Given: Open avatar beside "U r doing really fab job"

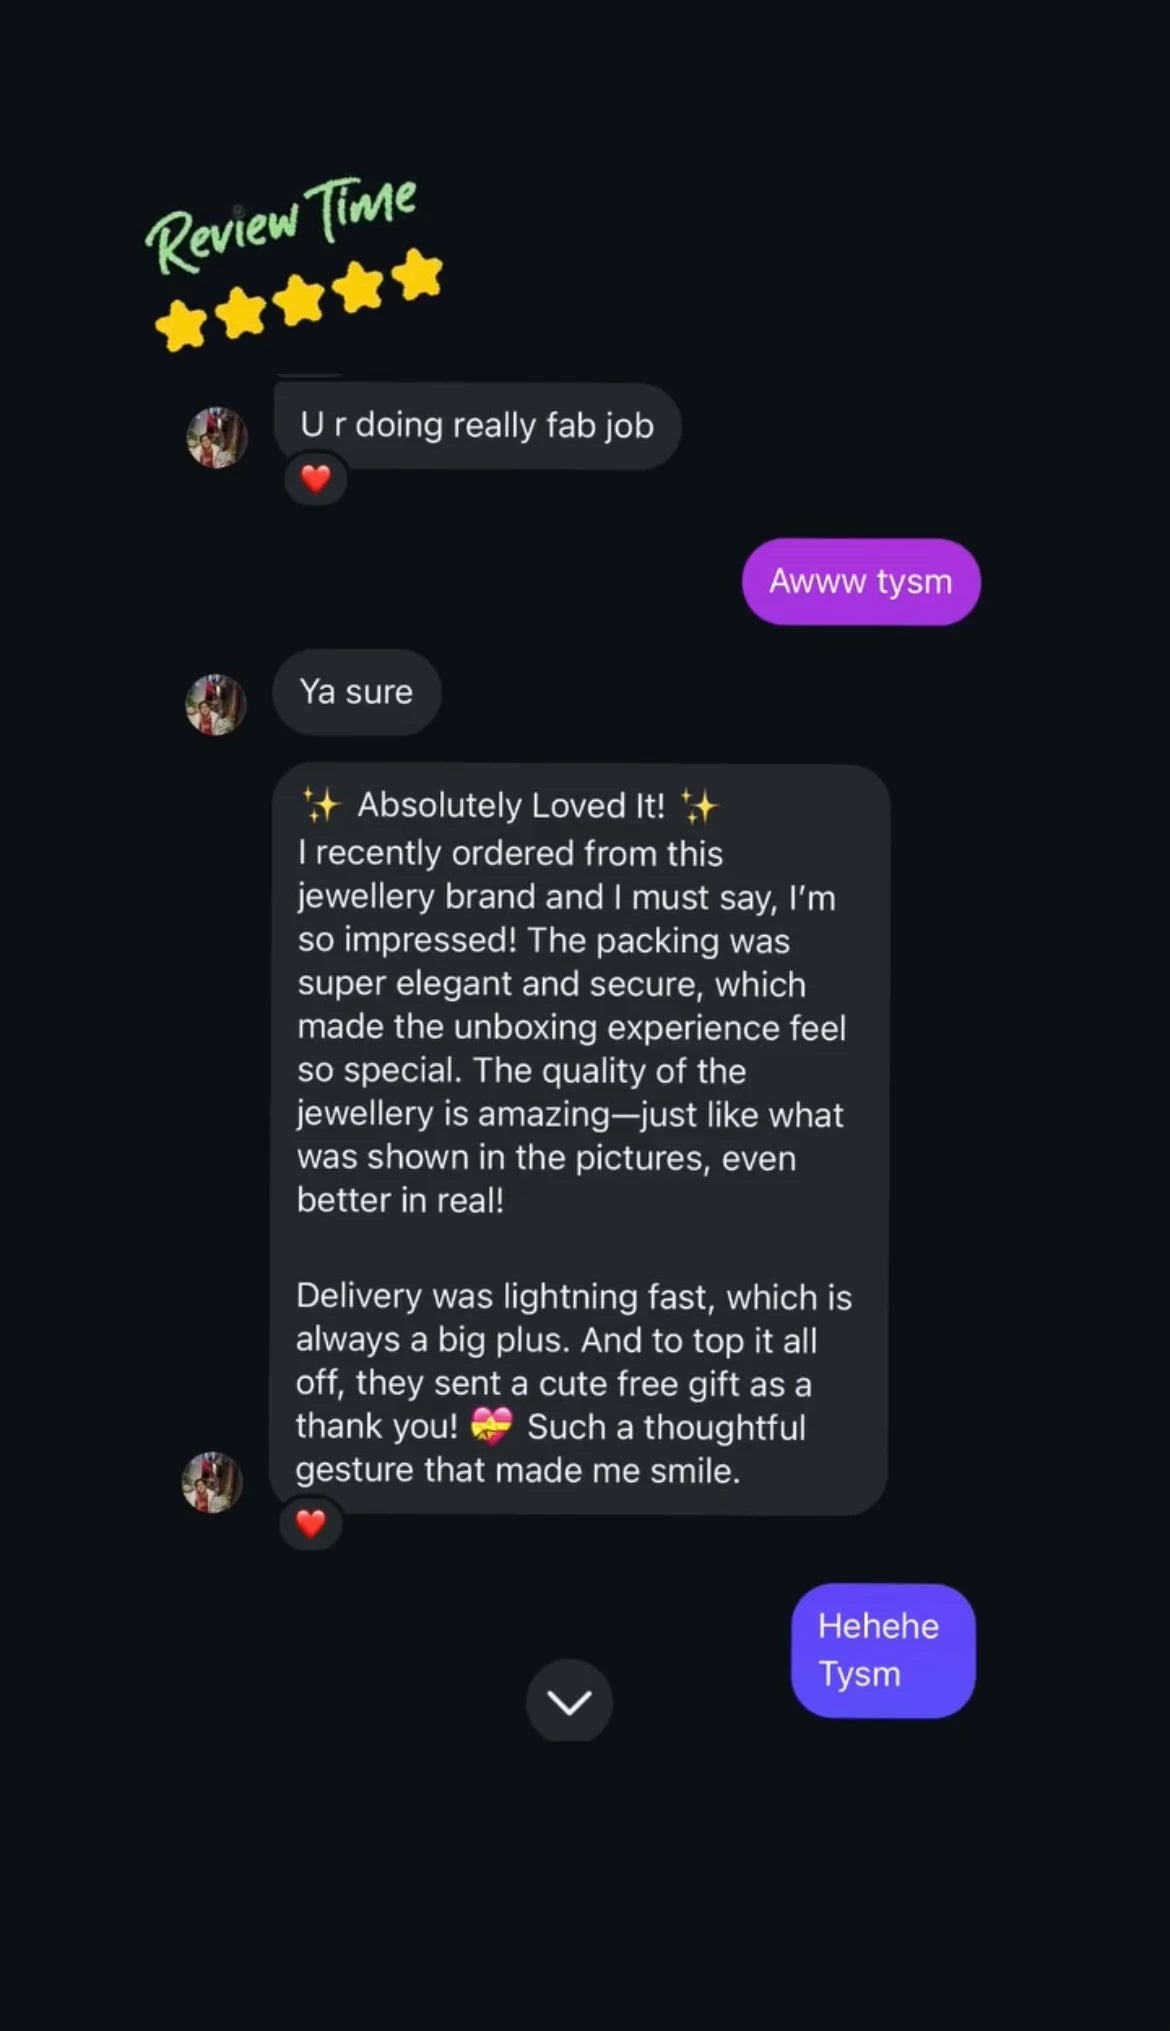Looking at the screenshot, I should tap(216, 437).
